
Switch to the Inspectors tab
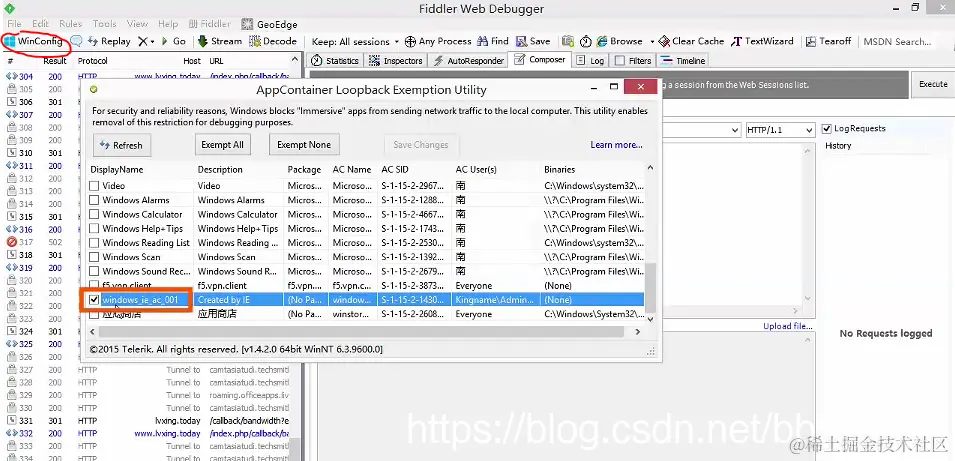[396, 60]
